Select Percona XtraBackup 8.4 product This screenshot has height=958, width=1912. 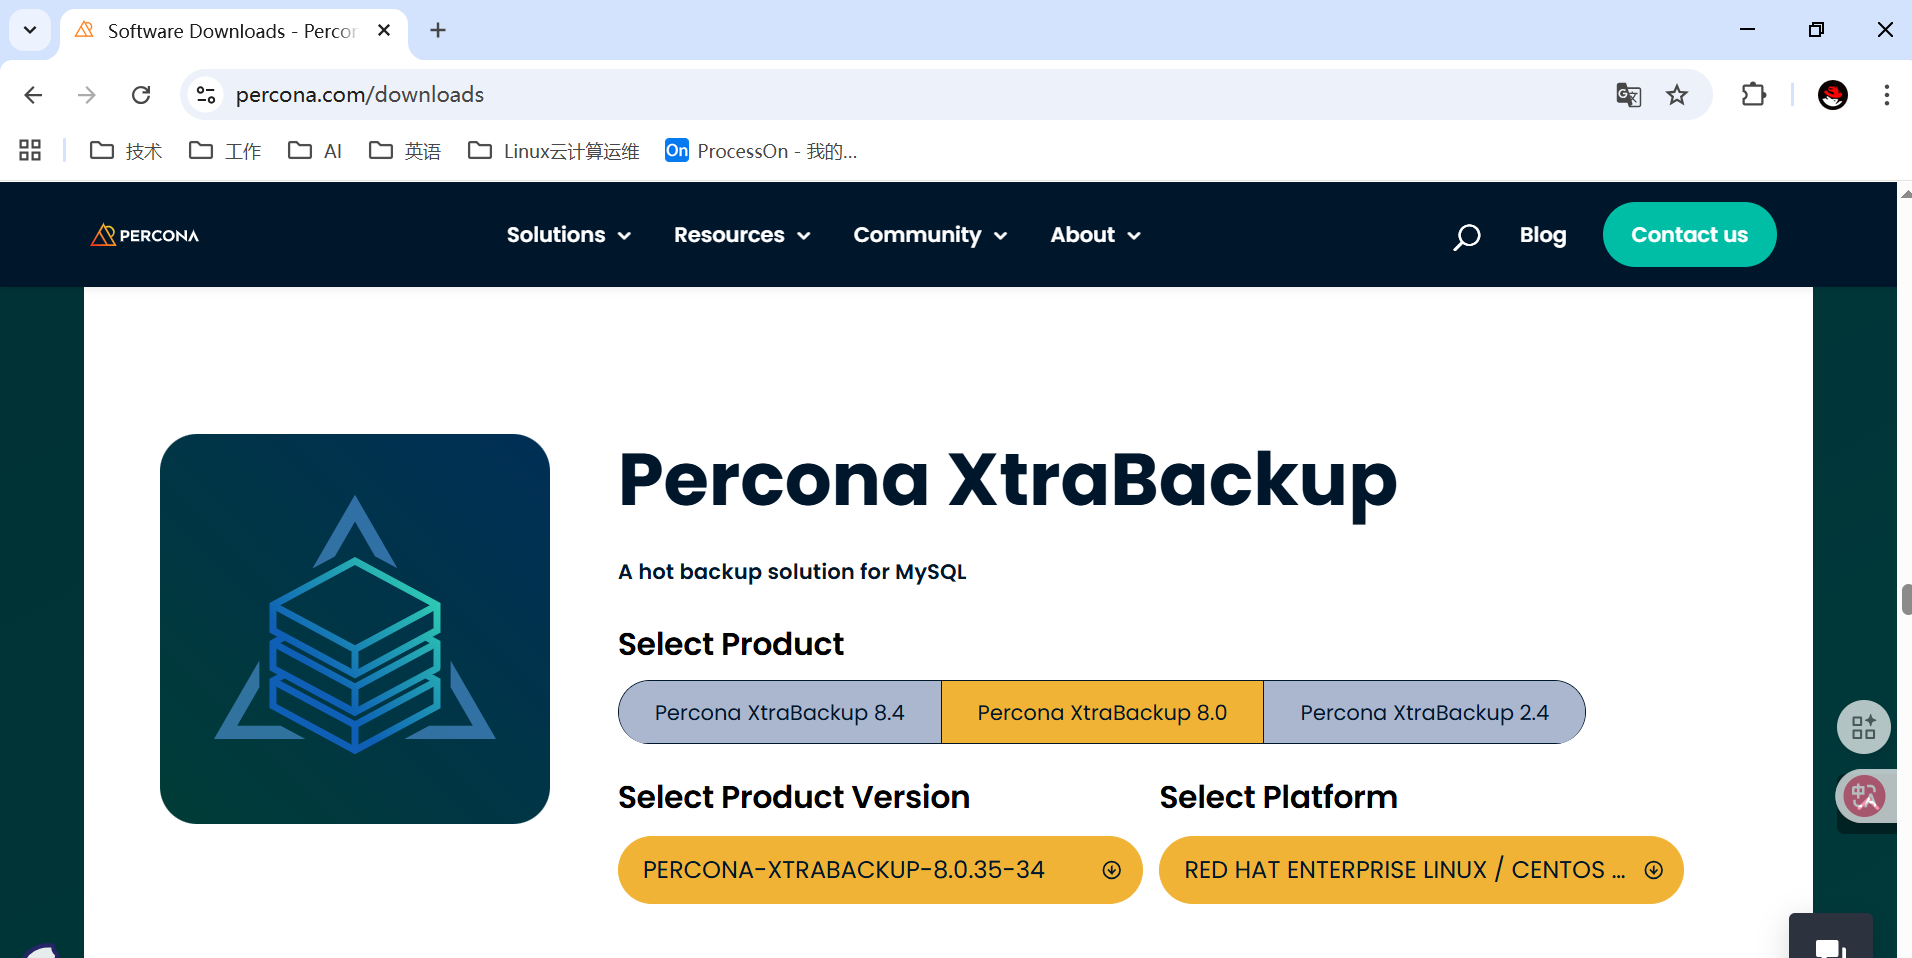pyautogui.click(x=780, y=712)
